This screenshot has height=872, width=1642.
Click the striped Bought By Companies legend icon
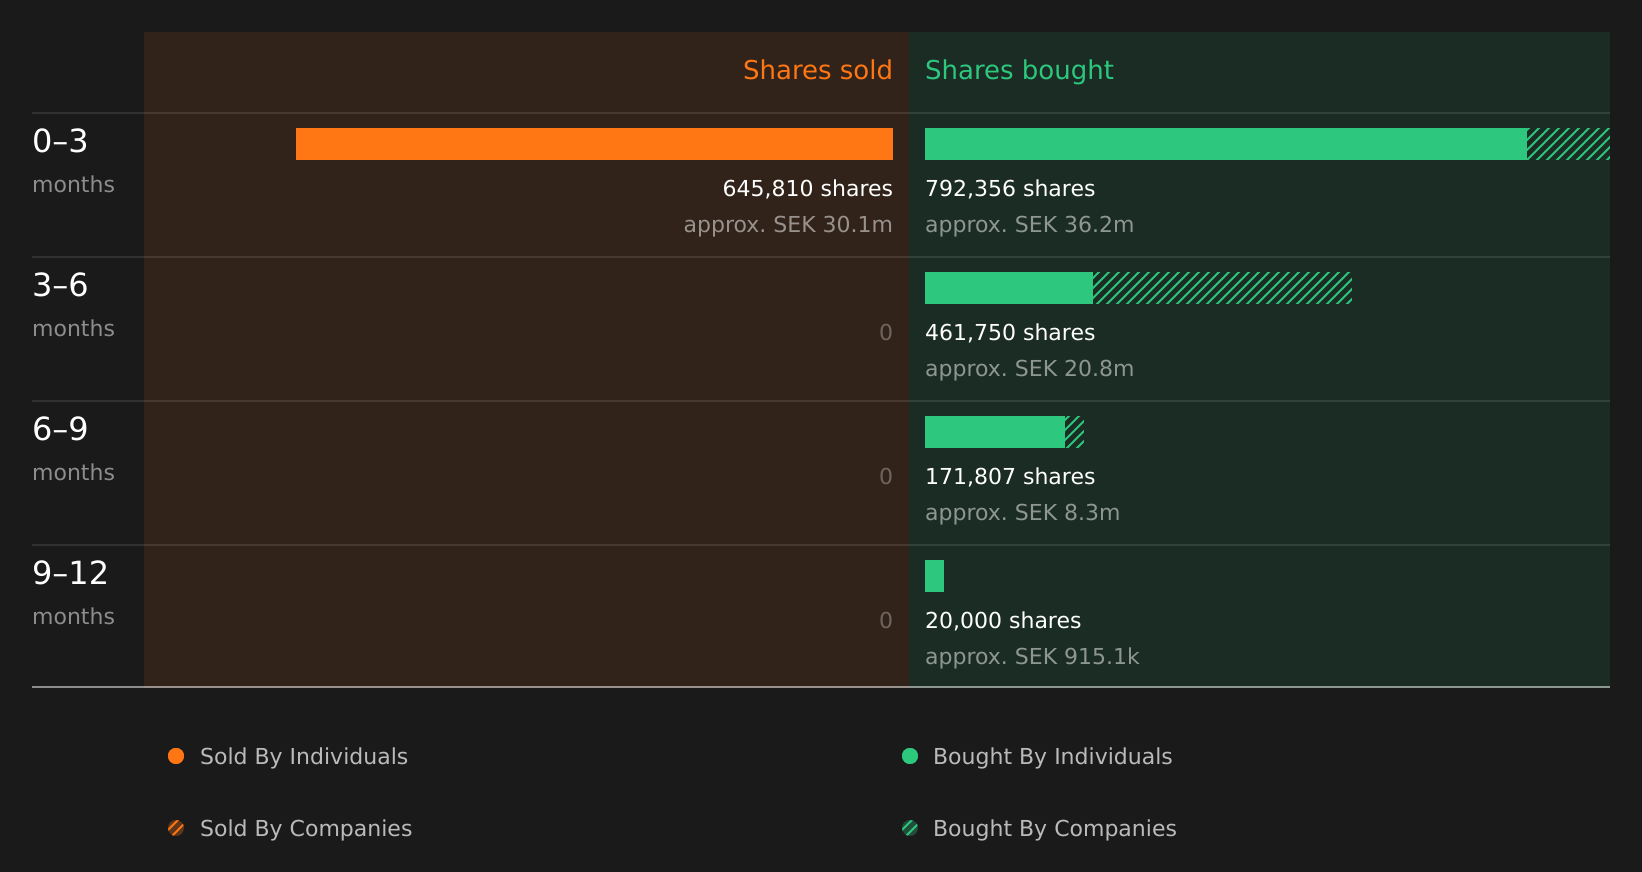click(910, 828)
